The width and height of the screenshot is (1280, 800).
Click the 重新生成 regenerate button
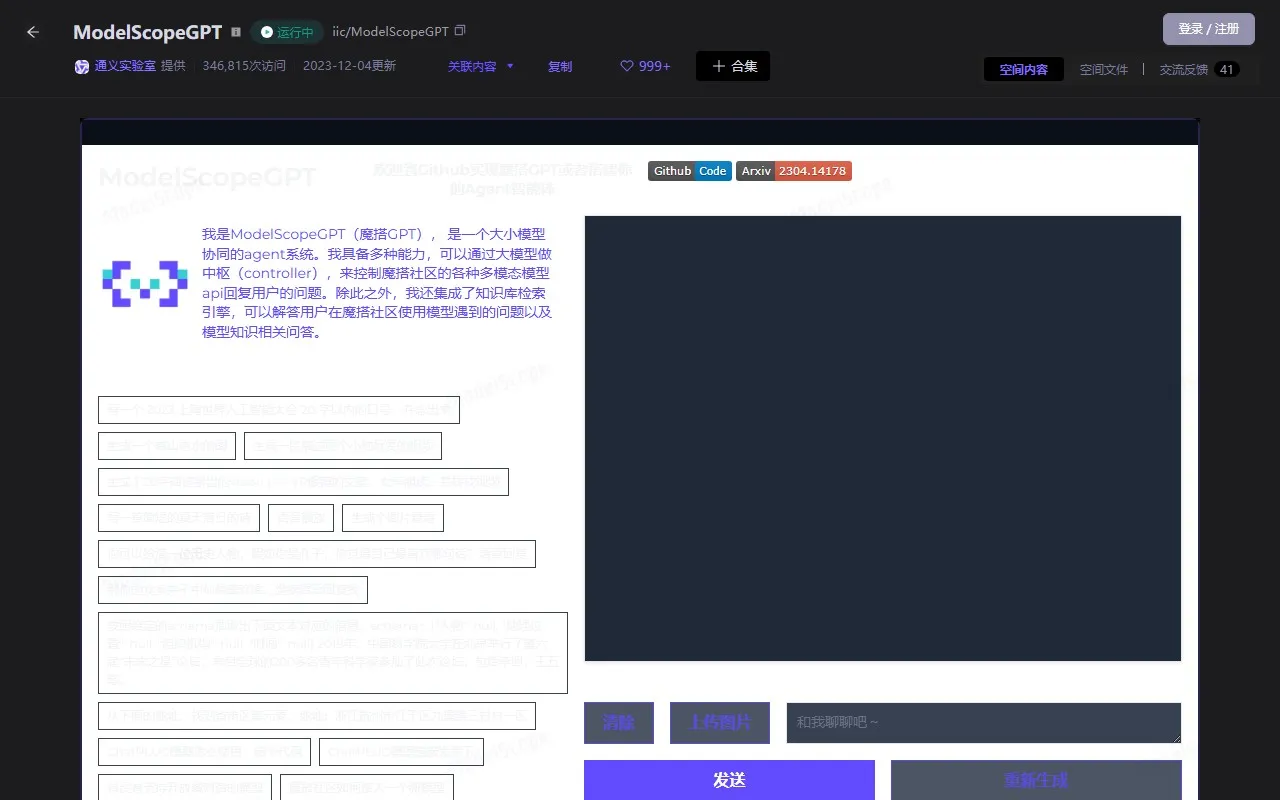point(1035,779)
